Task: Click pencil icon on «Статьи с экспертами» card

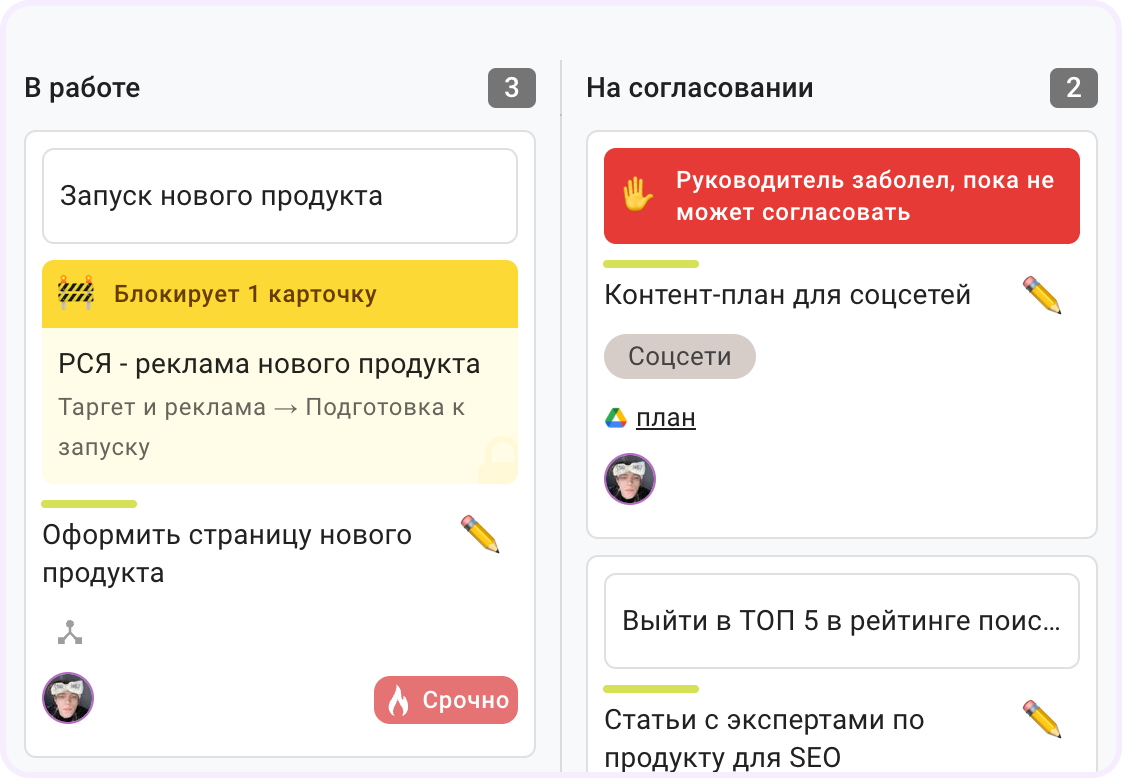Action: 1042,719
